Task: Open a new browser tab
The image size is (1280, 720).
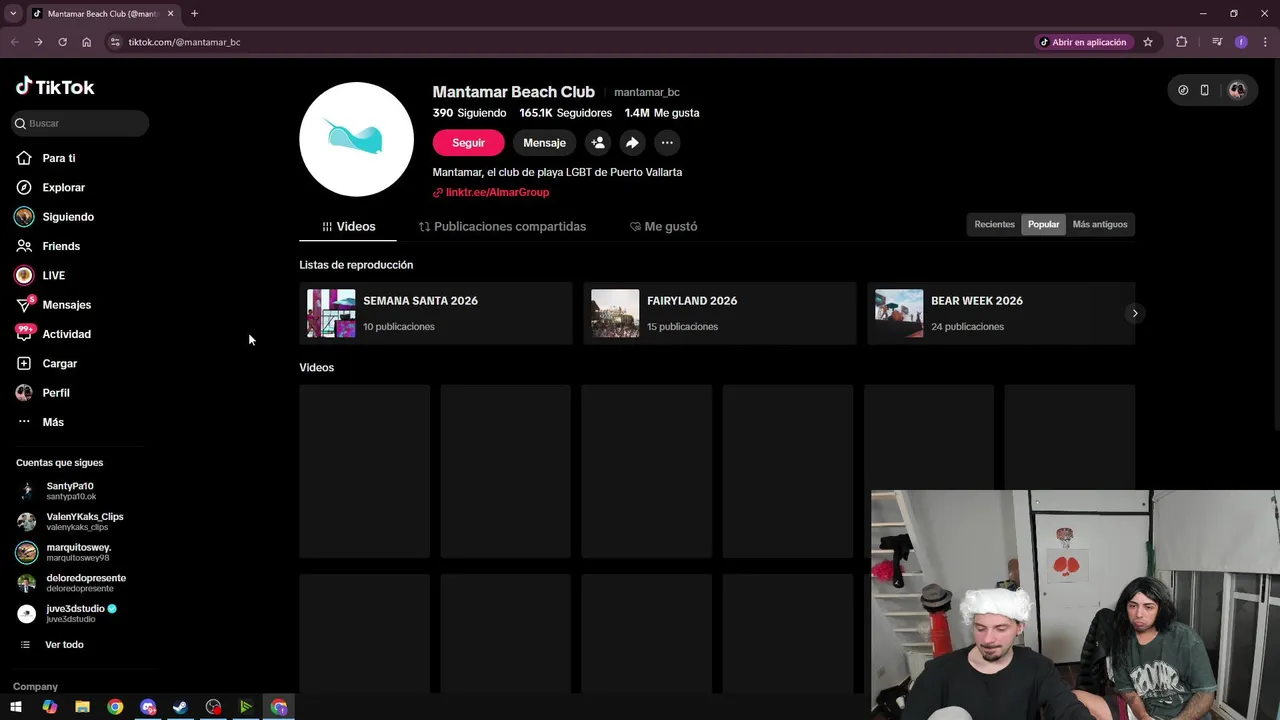Action: coord(194,13)
